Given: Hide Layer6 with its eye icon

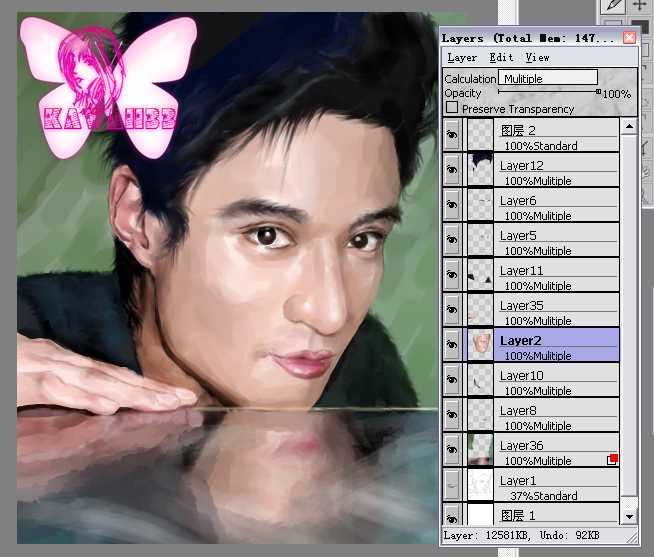Looking at the screenshot, I should point(452,204).
